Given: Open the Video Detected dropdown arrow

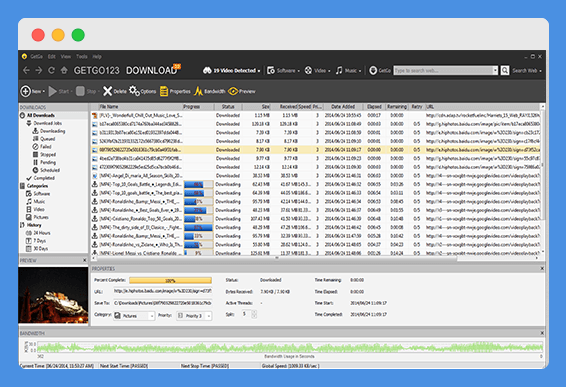Looking at the screenshot, I should pyautogui.click(x=259, y=71).
